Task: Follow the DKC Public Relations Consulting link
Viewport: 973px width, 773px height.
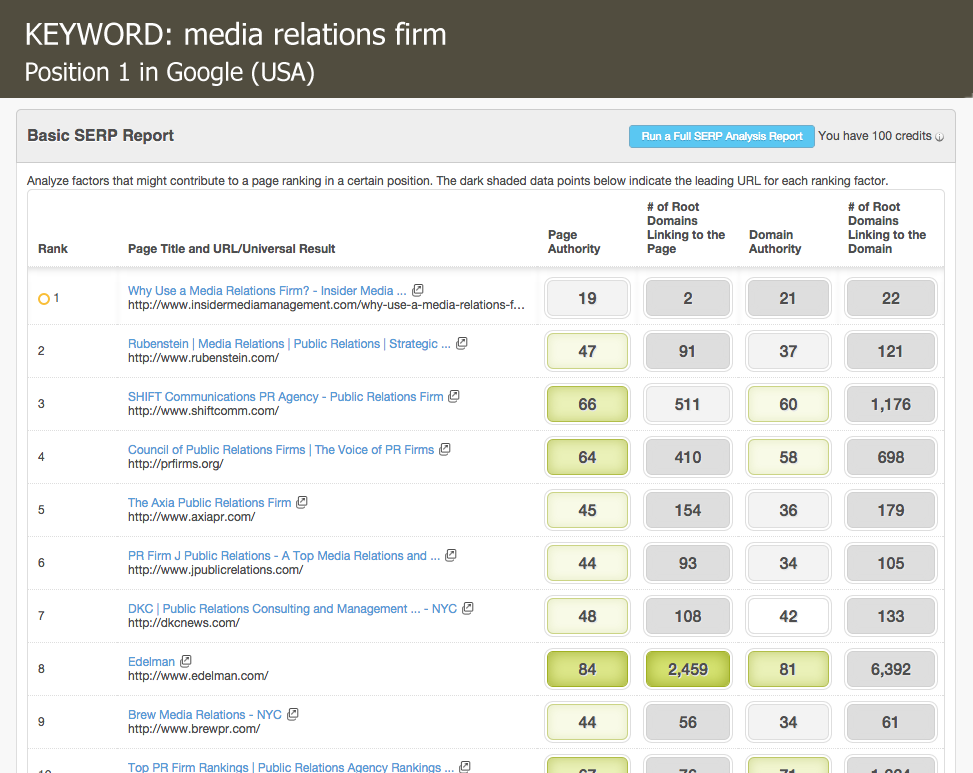Action: coord(292,609)
